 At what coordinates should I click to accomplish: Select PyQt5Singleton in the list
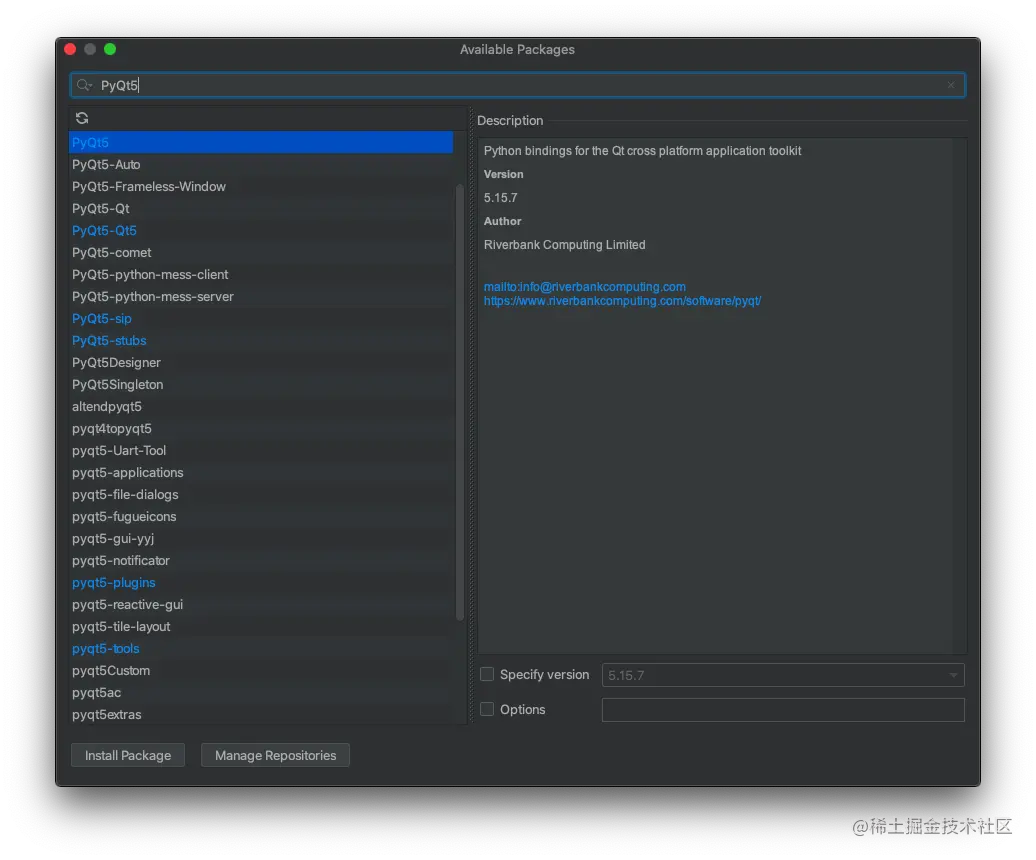[262, 384]
